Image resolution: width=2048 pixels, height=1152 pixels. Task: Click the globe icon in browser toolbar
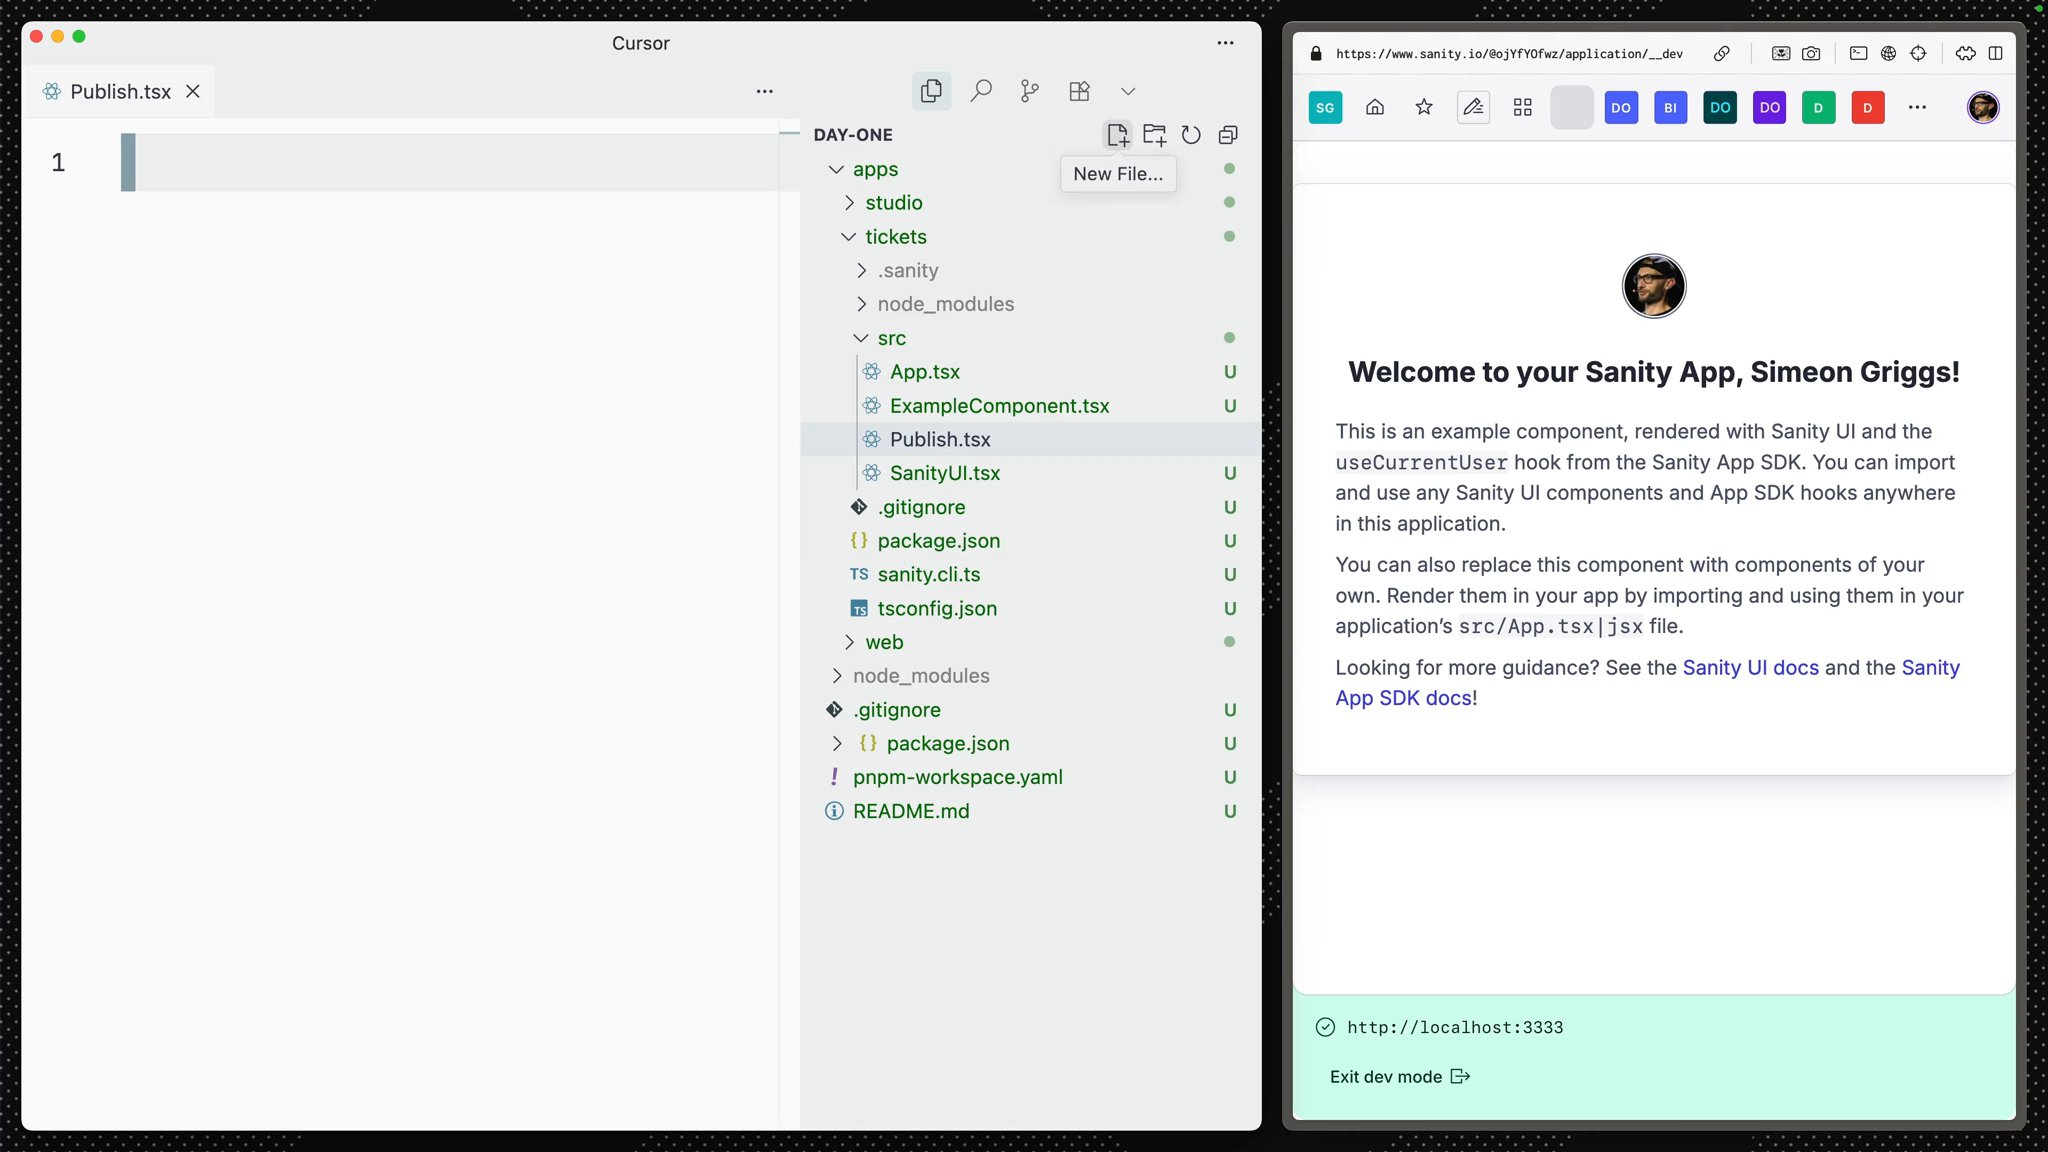tap(1888, 54)
